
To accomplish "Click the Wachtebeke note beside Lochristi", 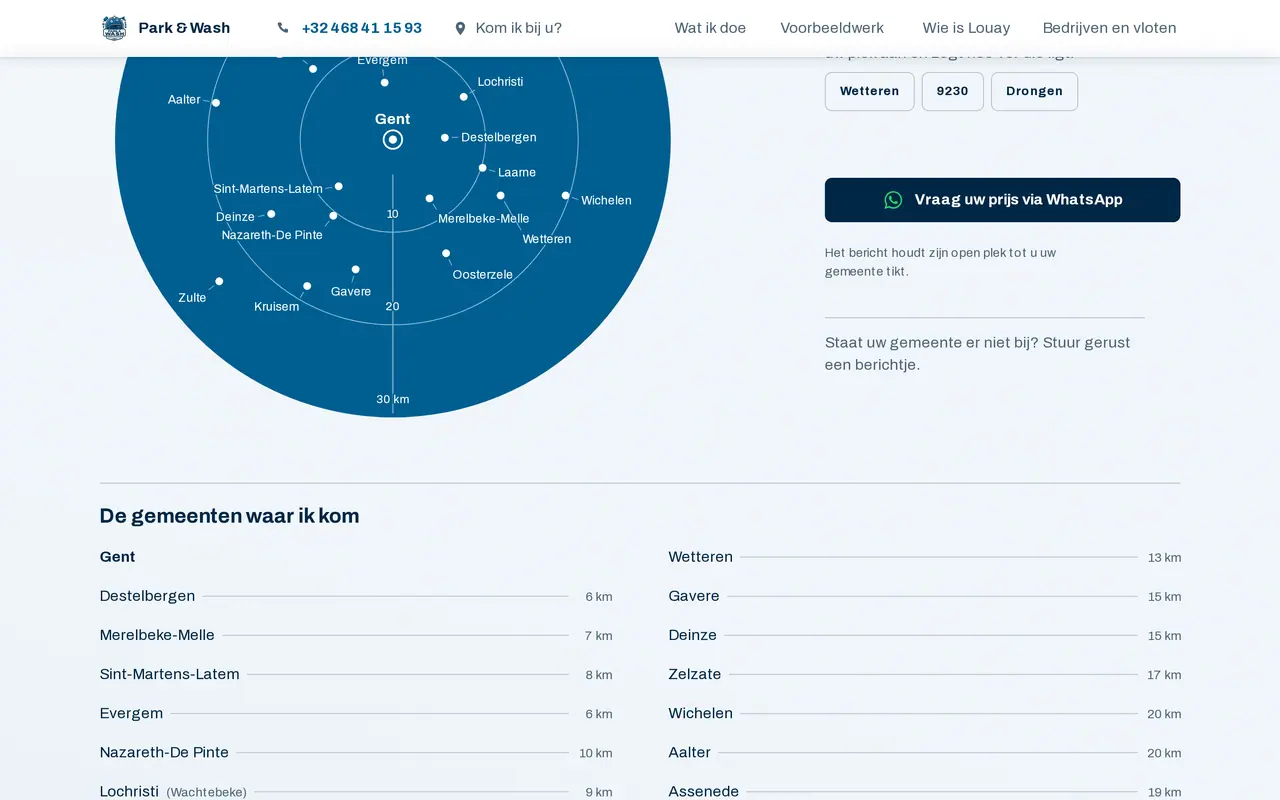I will click(x=206, y=792).
